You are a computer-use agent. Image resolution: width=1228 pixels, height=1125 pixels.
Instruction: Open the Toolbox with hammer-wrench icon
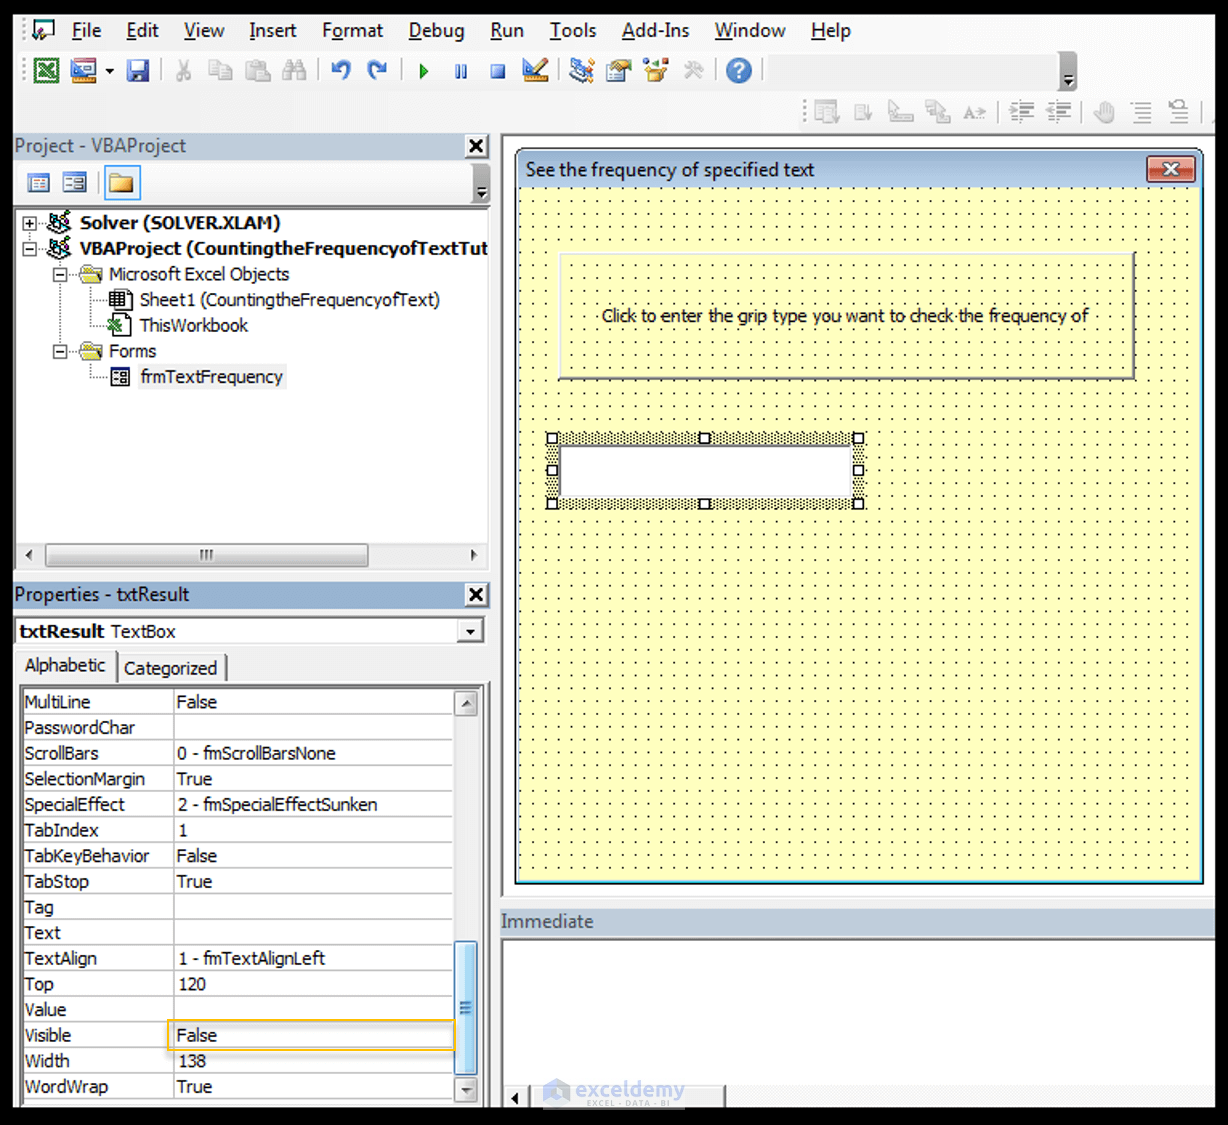click(x=693, y=70)
